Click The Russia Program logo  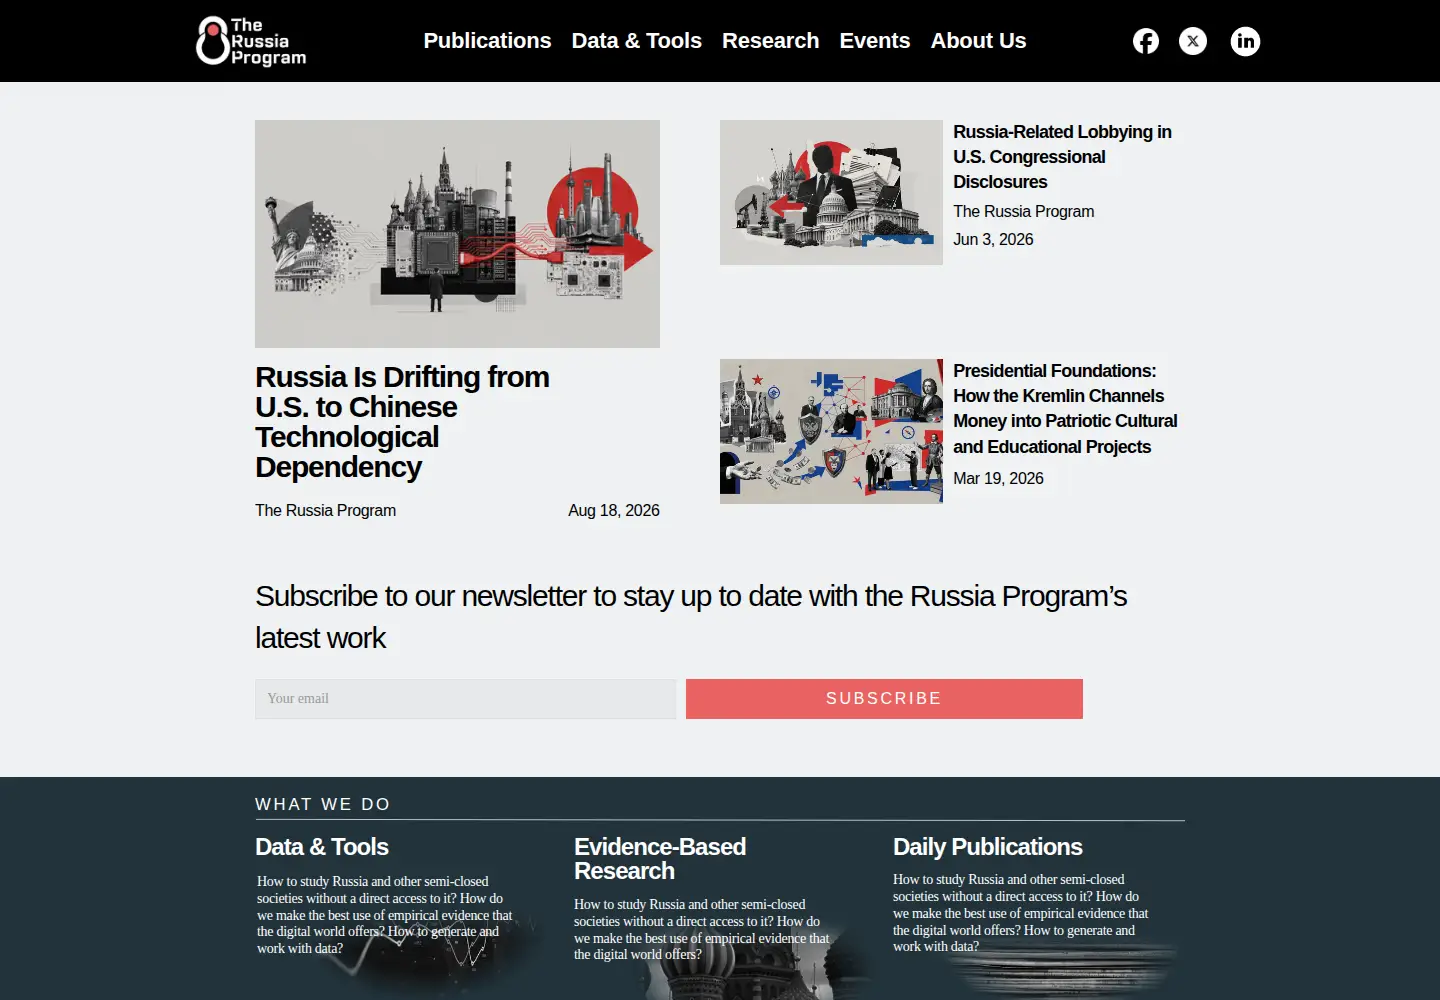(x=251, y=41)
